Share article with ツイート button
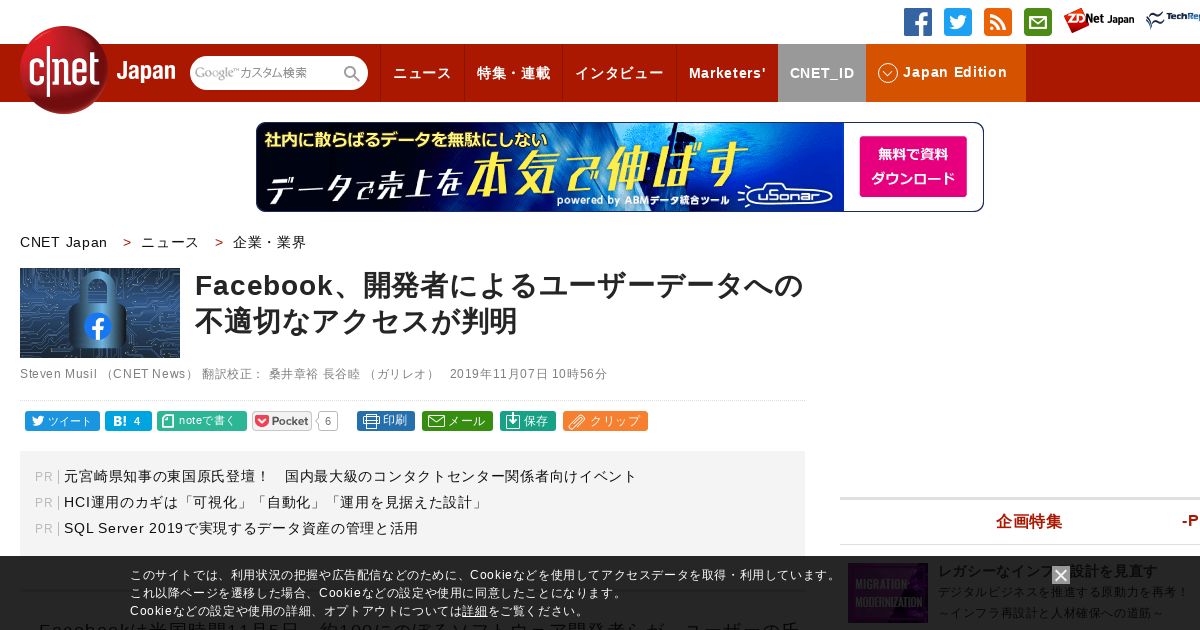 (62, 421)
